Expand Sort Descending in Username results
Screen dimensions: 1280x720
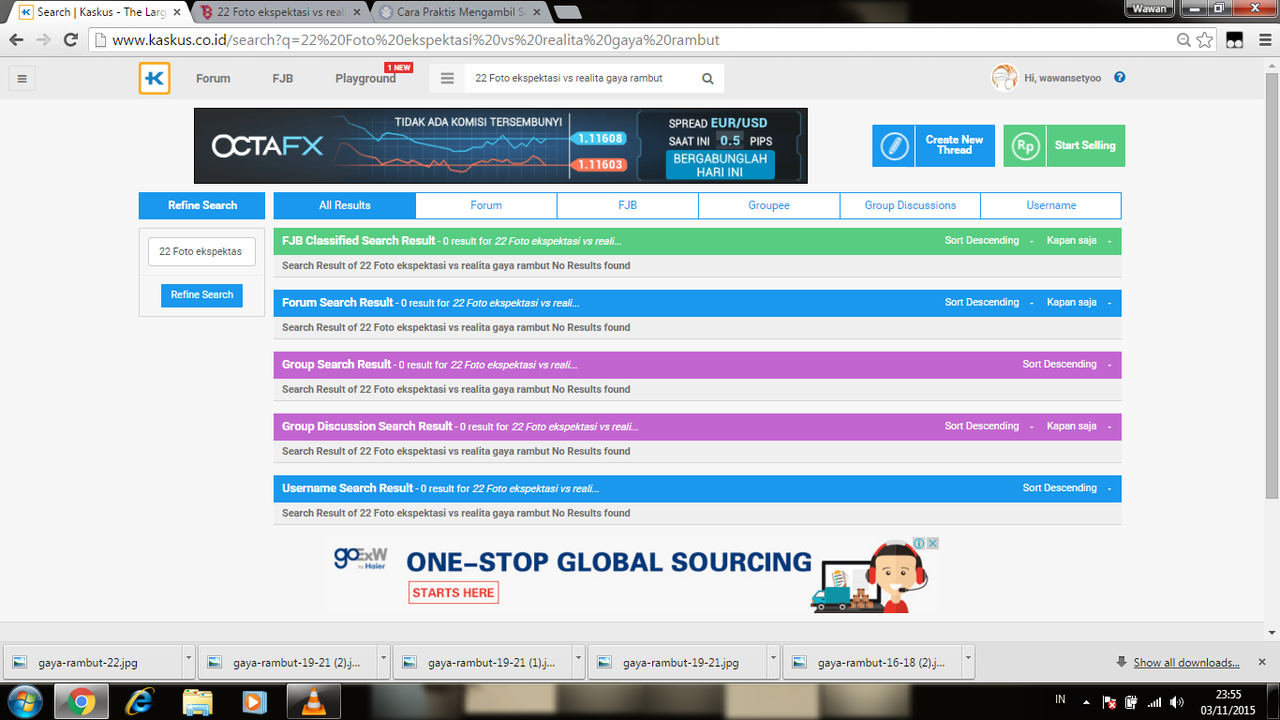pos(1066,488)
